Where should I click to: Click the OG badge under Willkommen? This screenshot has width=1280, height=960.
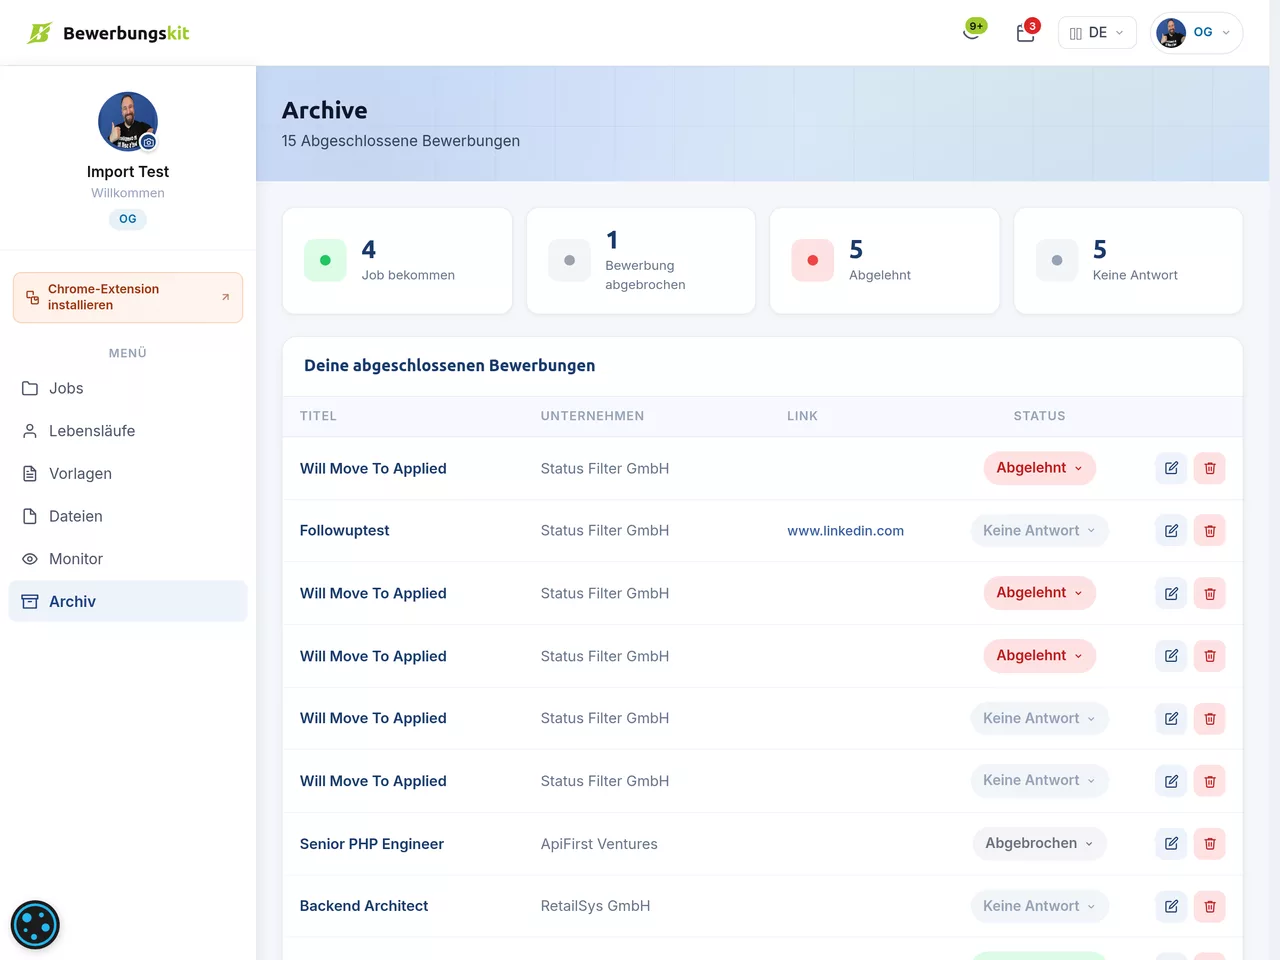[x=128, y=219]
